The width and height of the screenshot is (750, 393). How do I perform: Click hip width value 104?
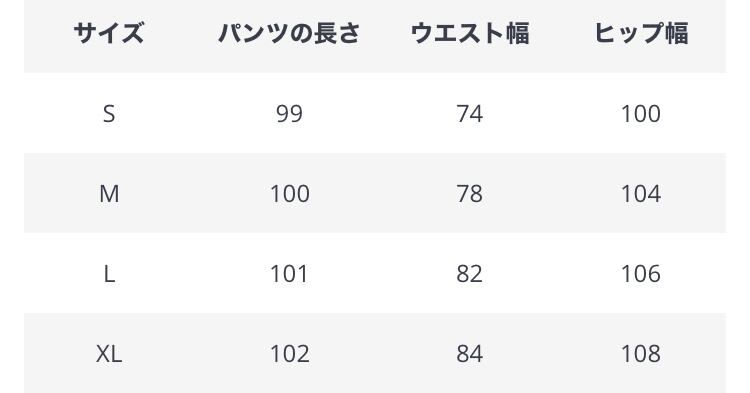(x=641, y=194)
